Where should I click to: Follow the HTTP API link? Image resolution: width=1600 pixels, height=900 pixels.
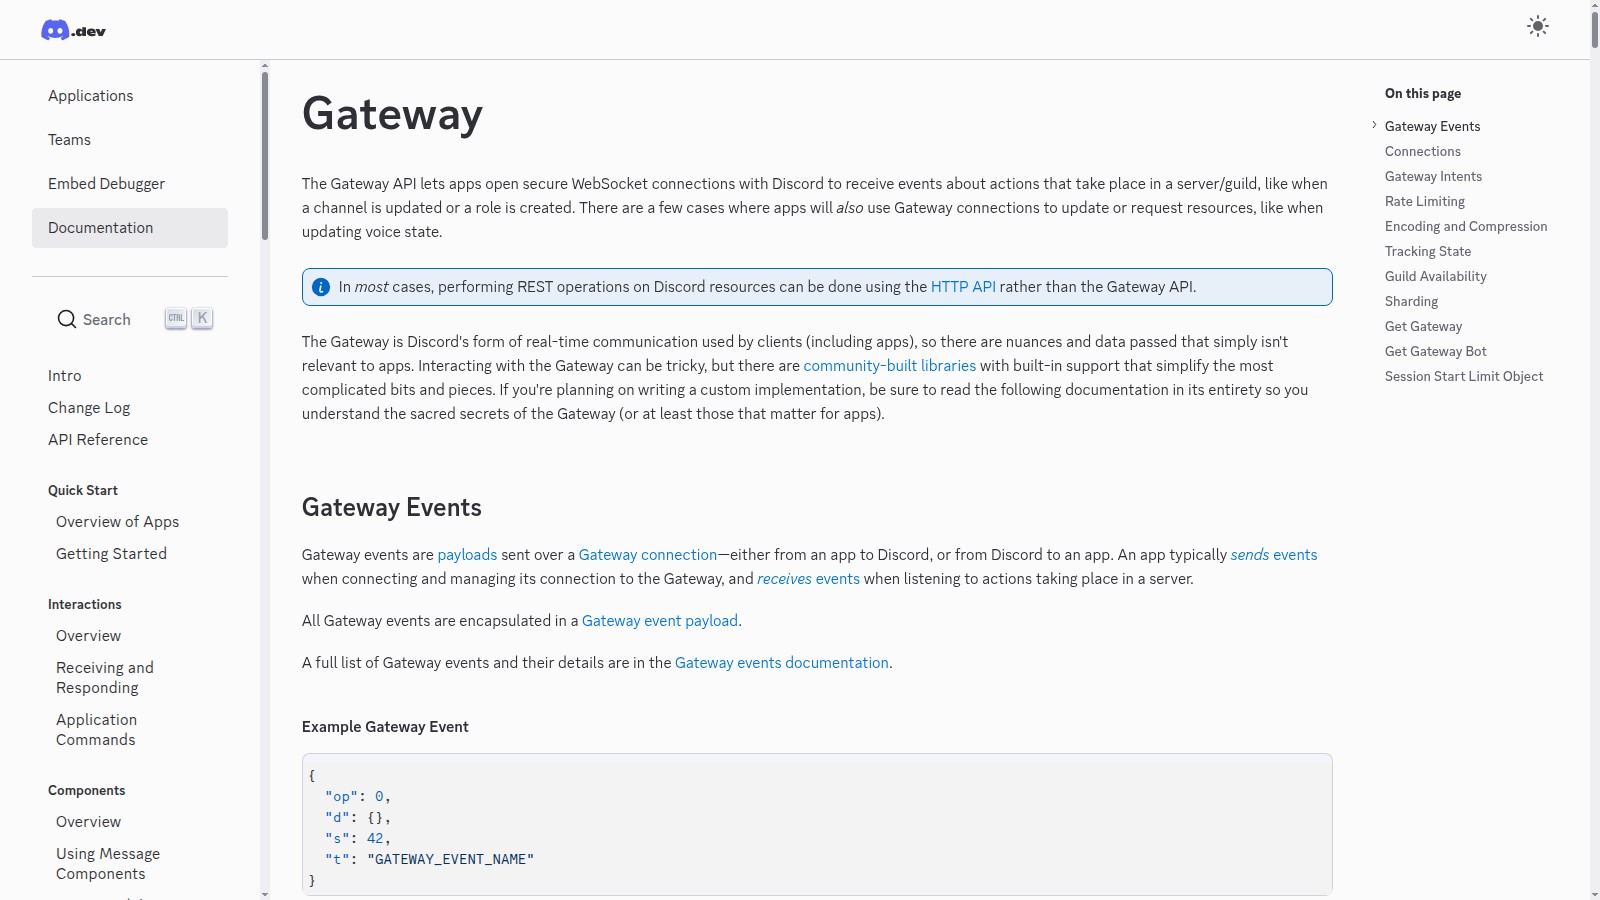(x=962, y=287)
